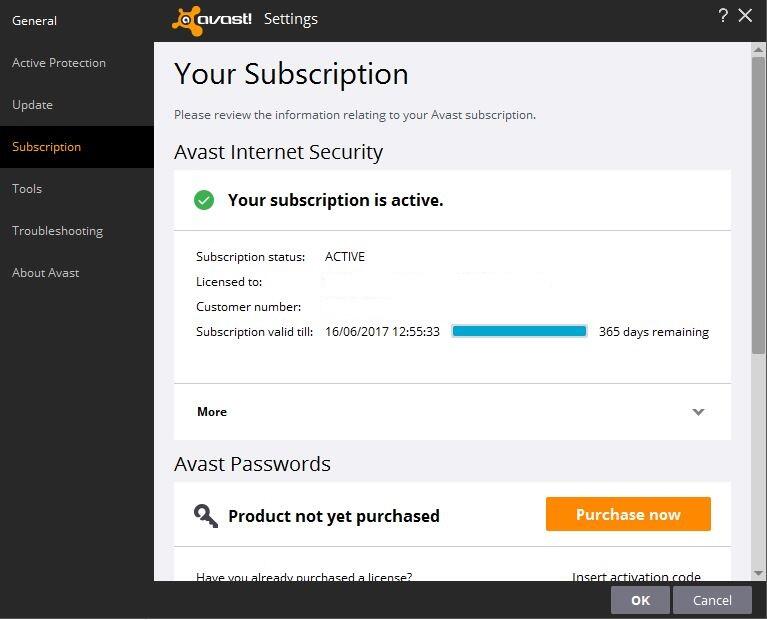The height and width of the screenshot is (620, 767).
Task: Open the Tools settings page
Action: pos(27,189)
